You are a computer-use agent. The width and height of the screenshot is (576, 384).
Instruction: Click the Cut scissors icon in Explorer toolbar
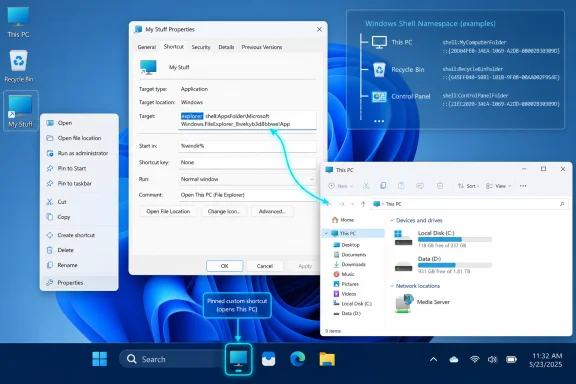366,186
